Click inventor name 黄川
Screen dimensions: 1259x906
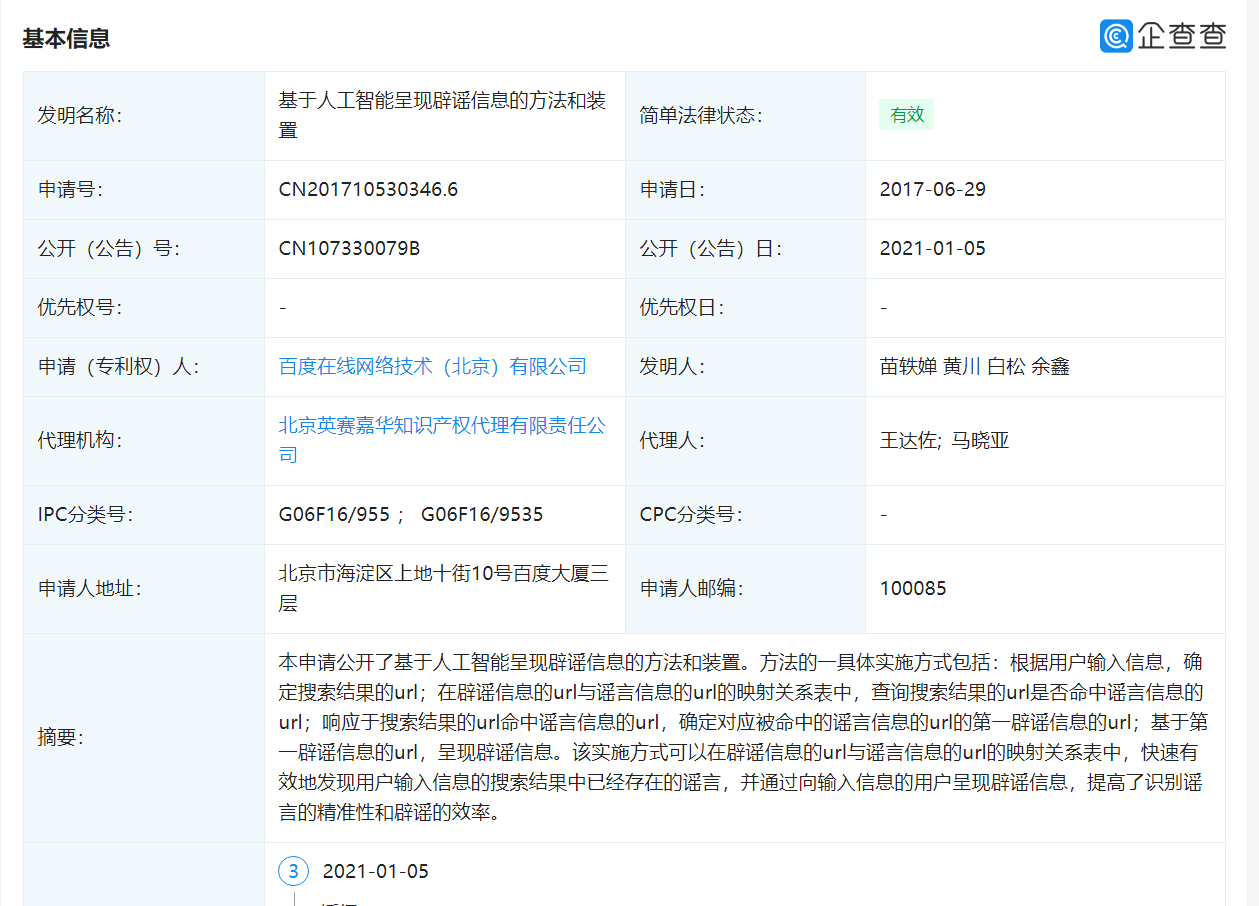(x=962, y=366)
